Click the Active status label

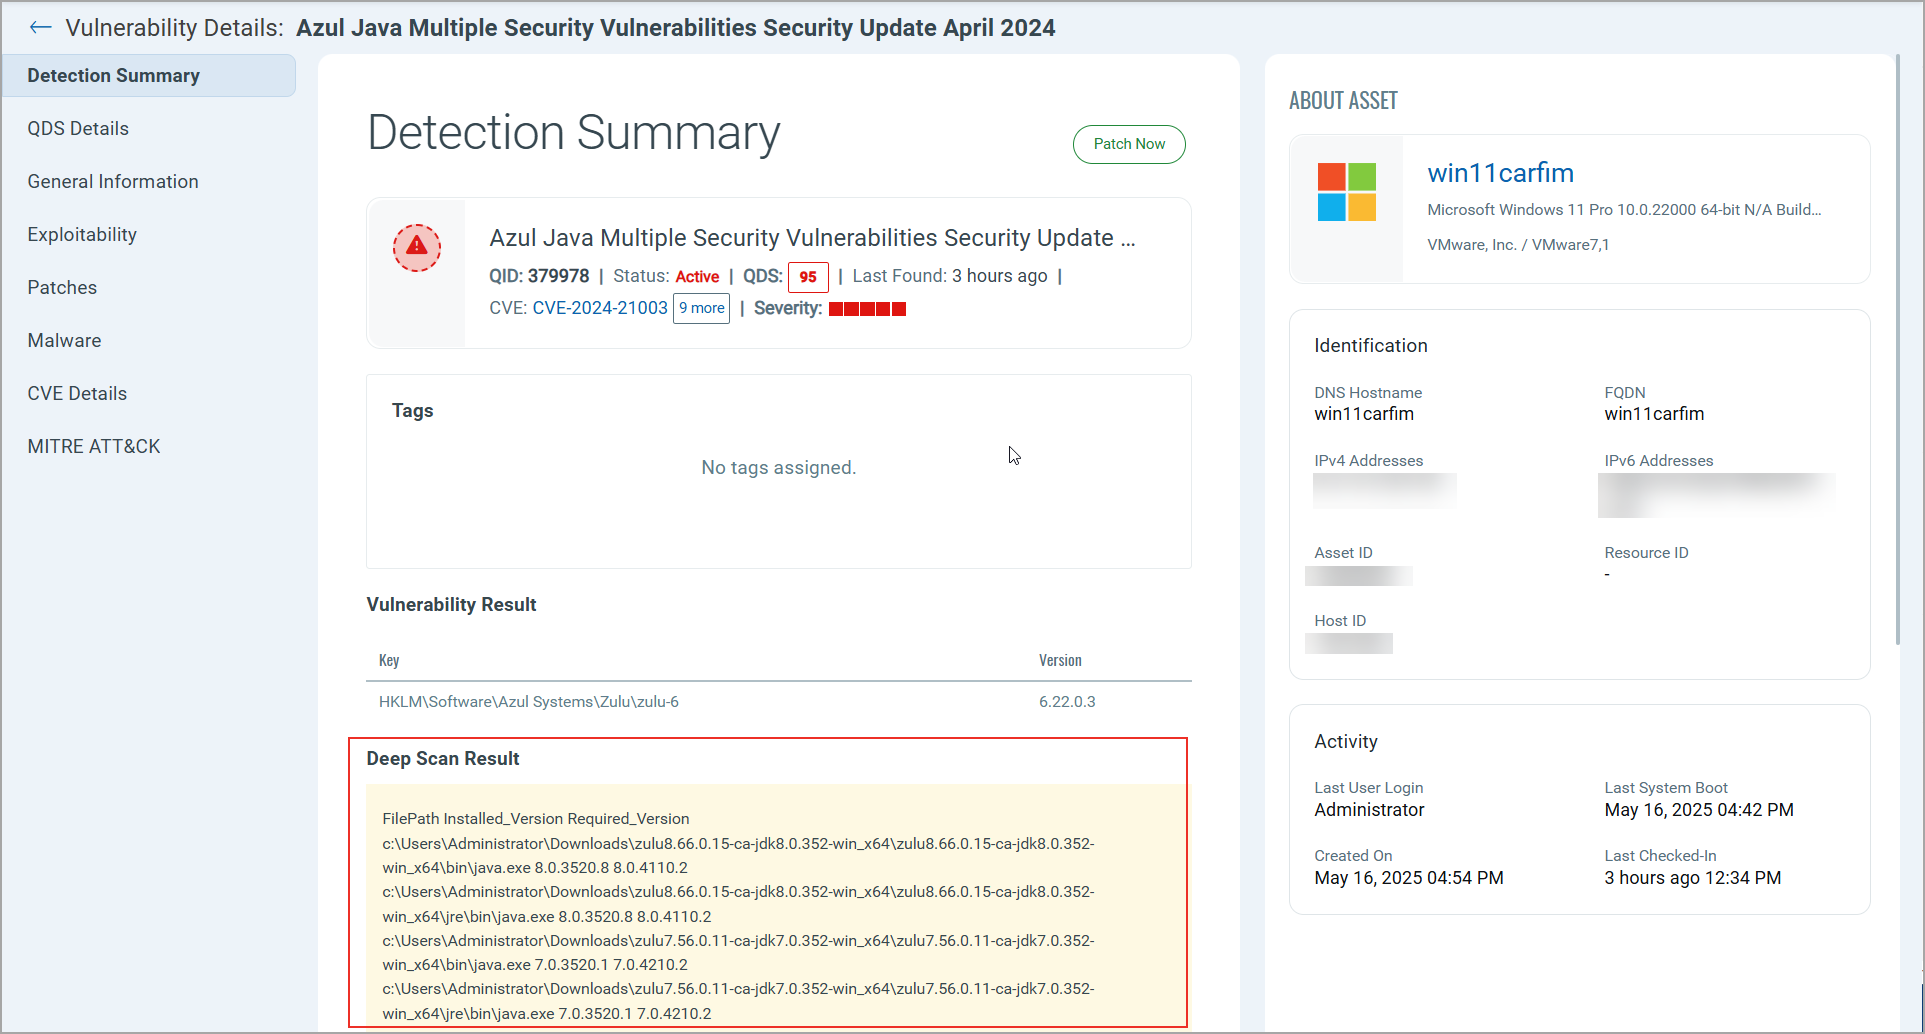coord(697,277)
